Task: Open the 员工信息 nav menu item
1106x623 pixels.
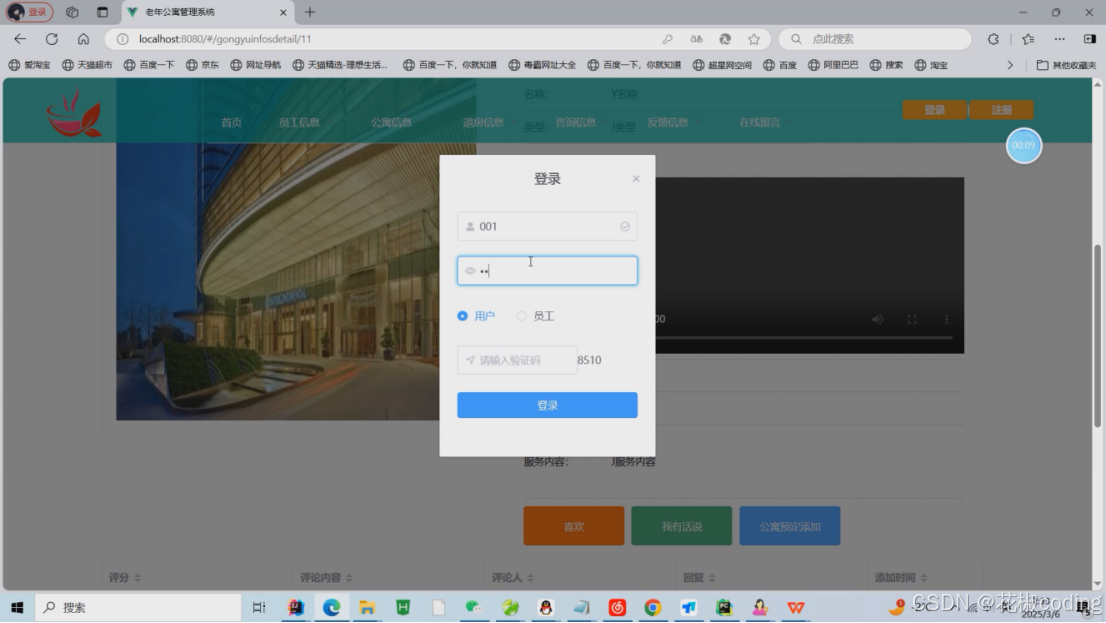Action: [299, 123]
